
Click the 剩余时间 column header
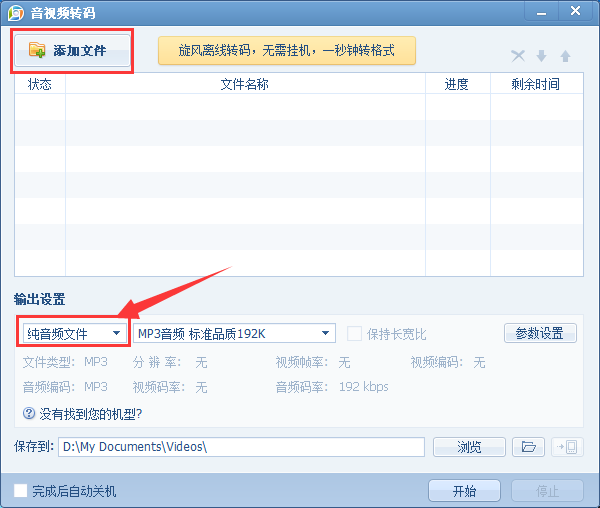click(x=536, y=84)
